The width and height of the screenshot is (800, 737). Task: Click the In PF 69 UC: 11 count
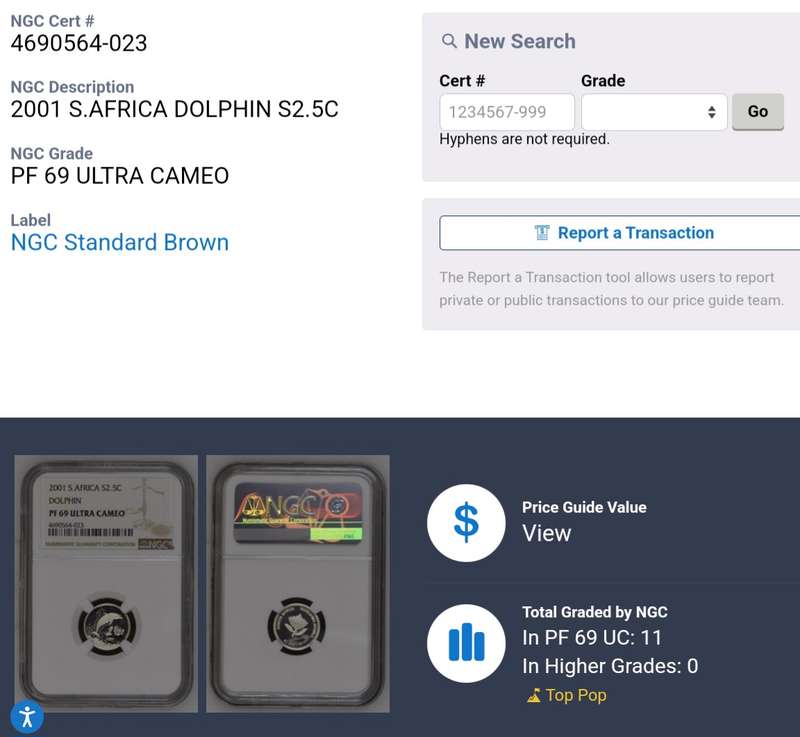pyautogui.click(x=592, y=638)
